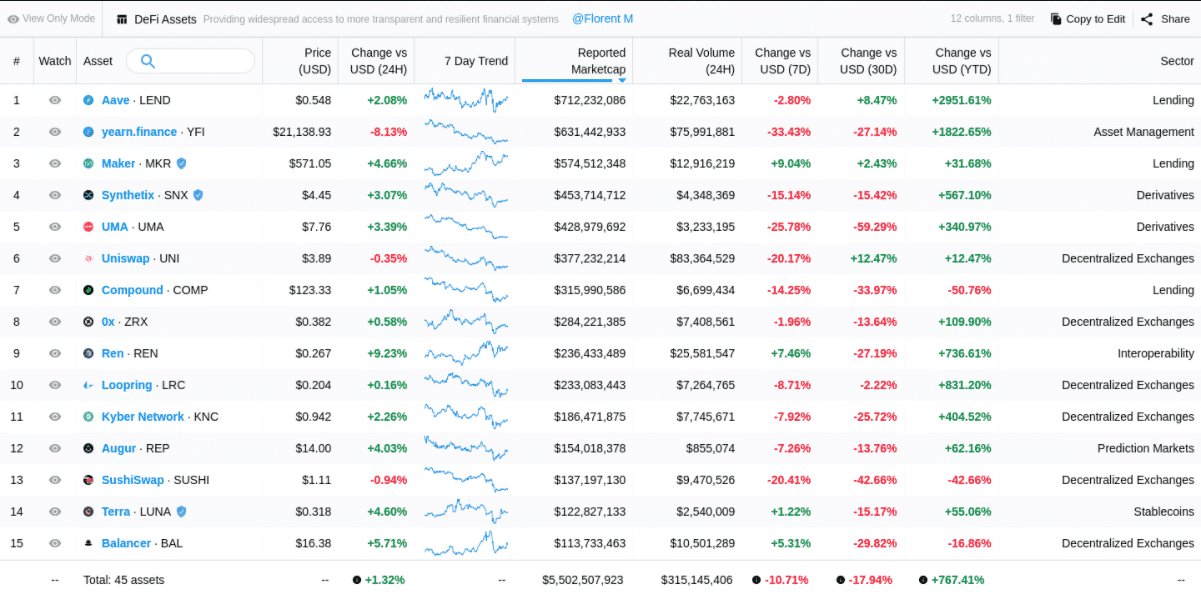
Task: Open @Florent M author profile link
Action: coord(602,19)
